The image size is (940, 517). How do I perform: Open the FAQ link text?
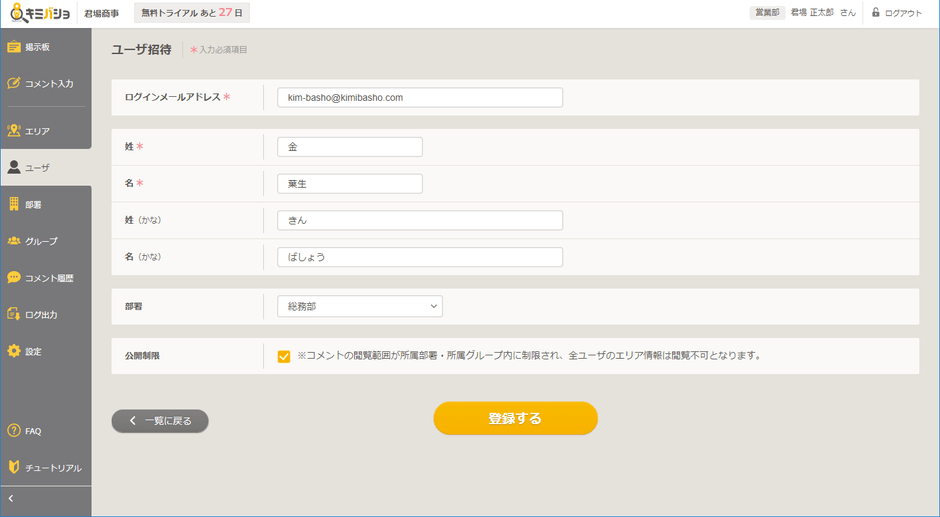pyautogui.click(x=33, y=431)
